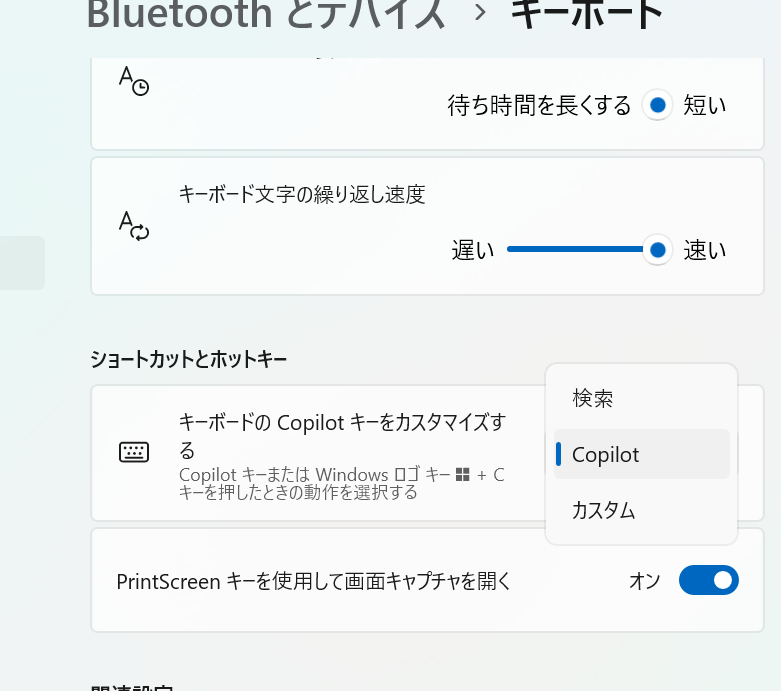Image resolution: width=781 pixels, height=691 pixels.
Task: Click the repeat delay clock icon
Action: 134,80
